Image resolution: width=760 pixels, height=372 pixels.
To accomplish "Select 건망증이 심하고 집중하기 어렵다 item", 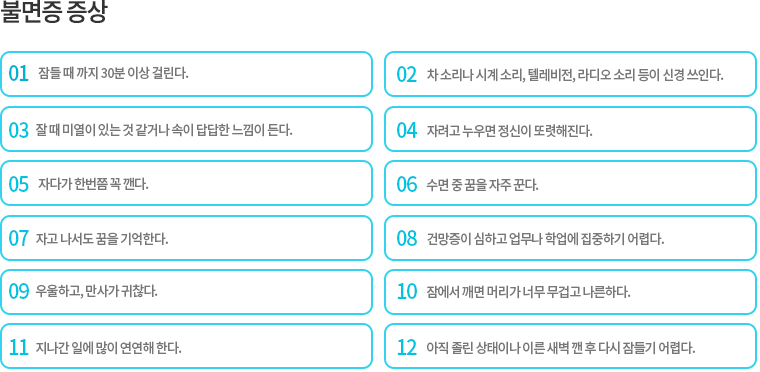I will pyautogui.click(x=570, y=238).
